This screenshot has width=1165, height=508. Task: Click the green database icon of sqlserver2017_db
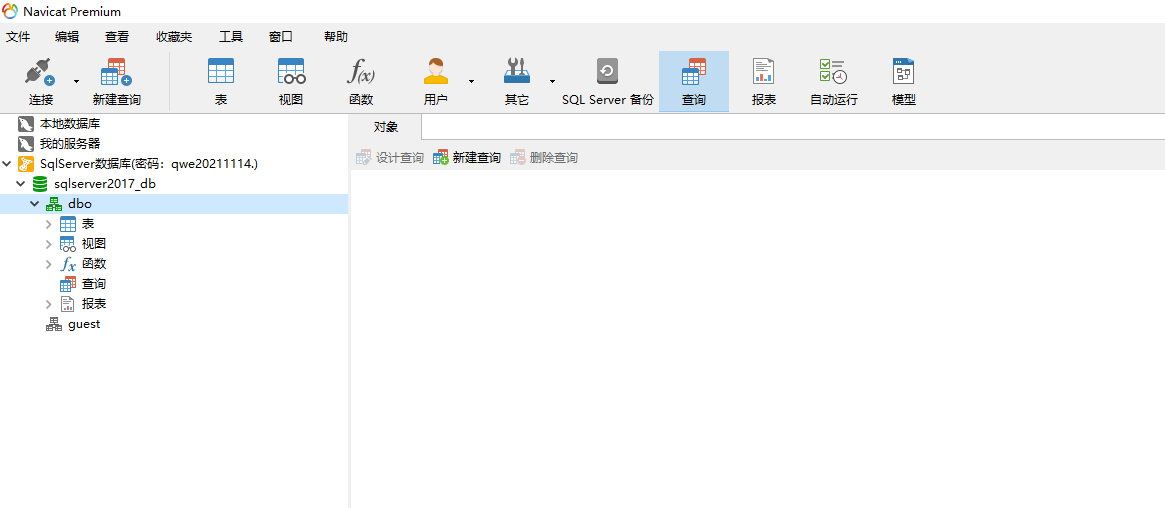pyautogui.click(x=40, y=183)
